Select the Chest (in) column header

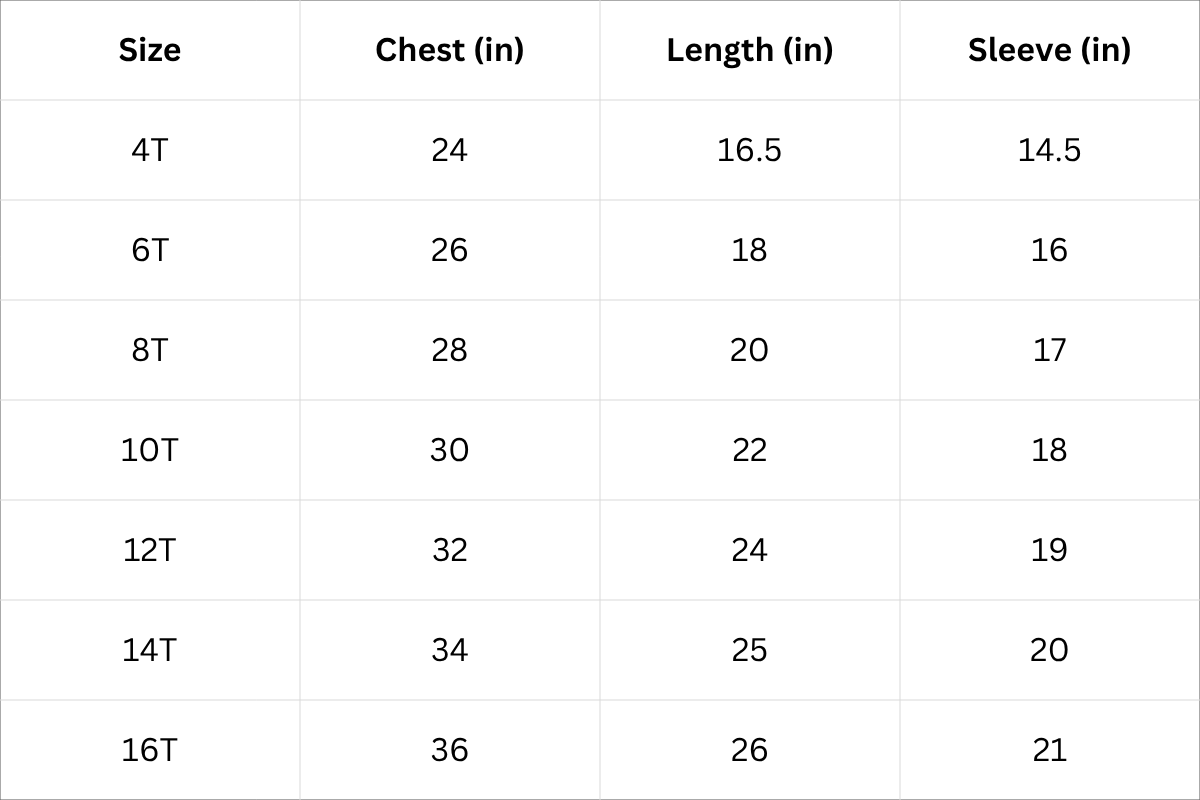pyautogui.click(x=450, y=50)
